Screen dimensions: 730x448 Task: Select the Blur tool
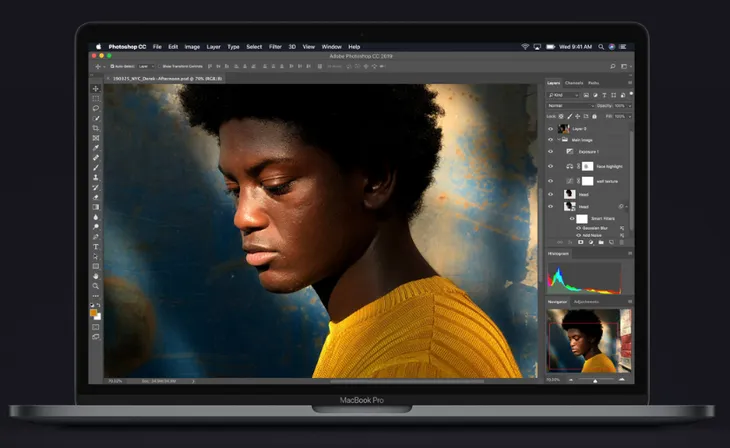96,217
